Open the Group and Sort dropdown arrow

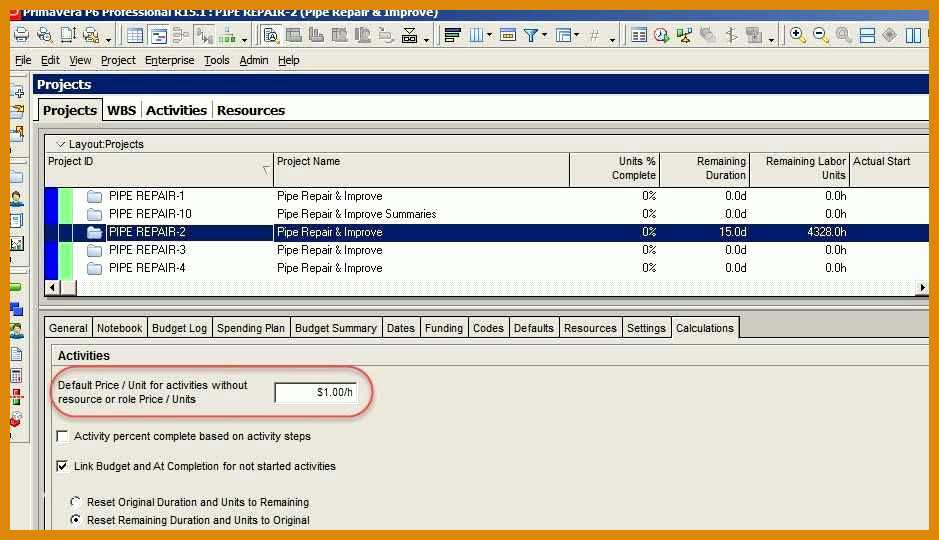[577, 35]
